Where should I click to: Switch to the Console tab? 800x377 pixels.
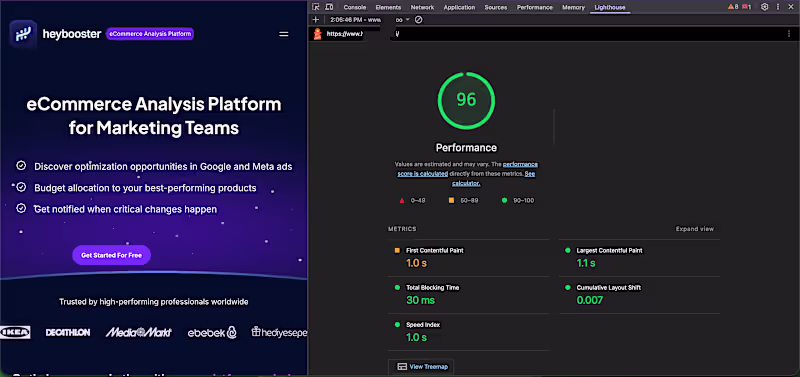coord(355,7)
